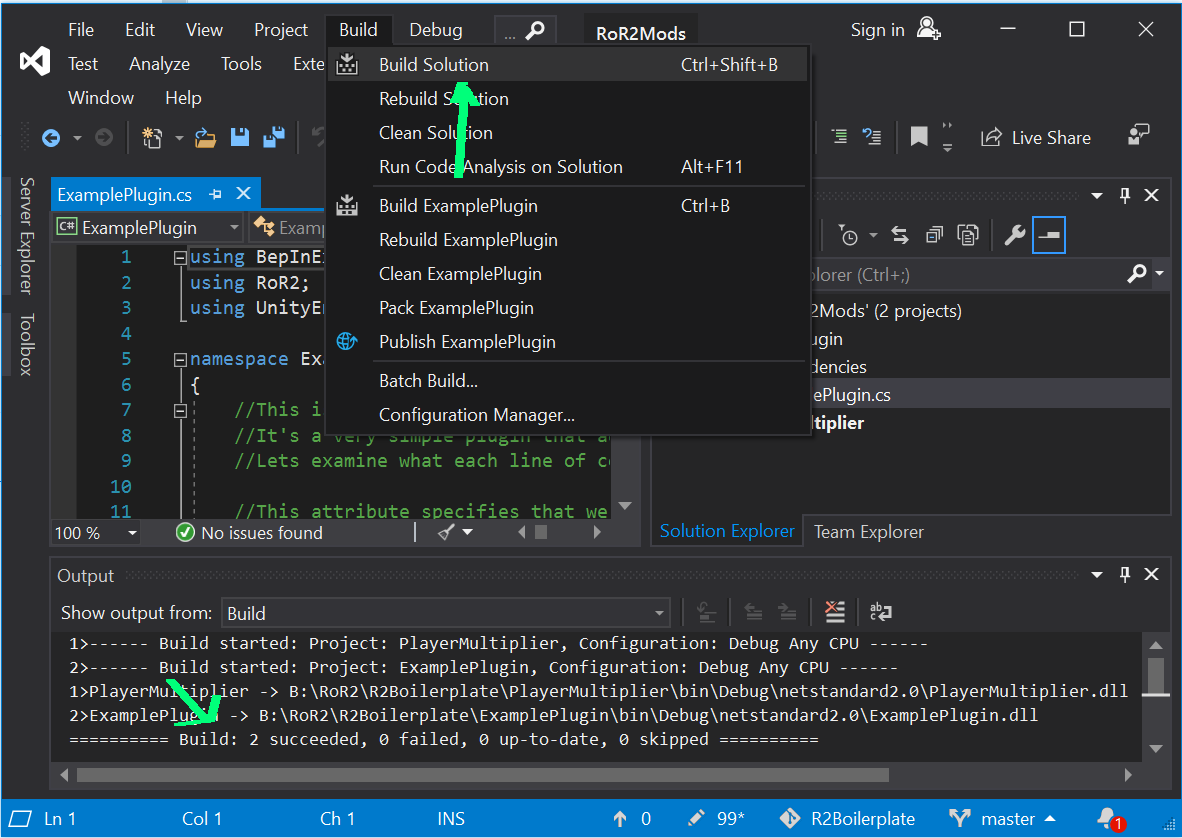1182x838 pixels.
Task: Open the Debug menu
Action: pos(436,30)
